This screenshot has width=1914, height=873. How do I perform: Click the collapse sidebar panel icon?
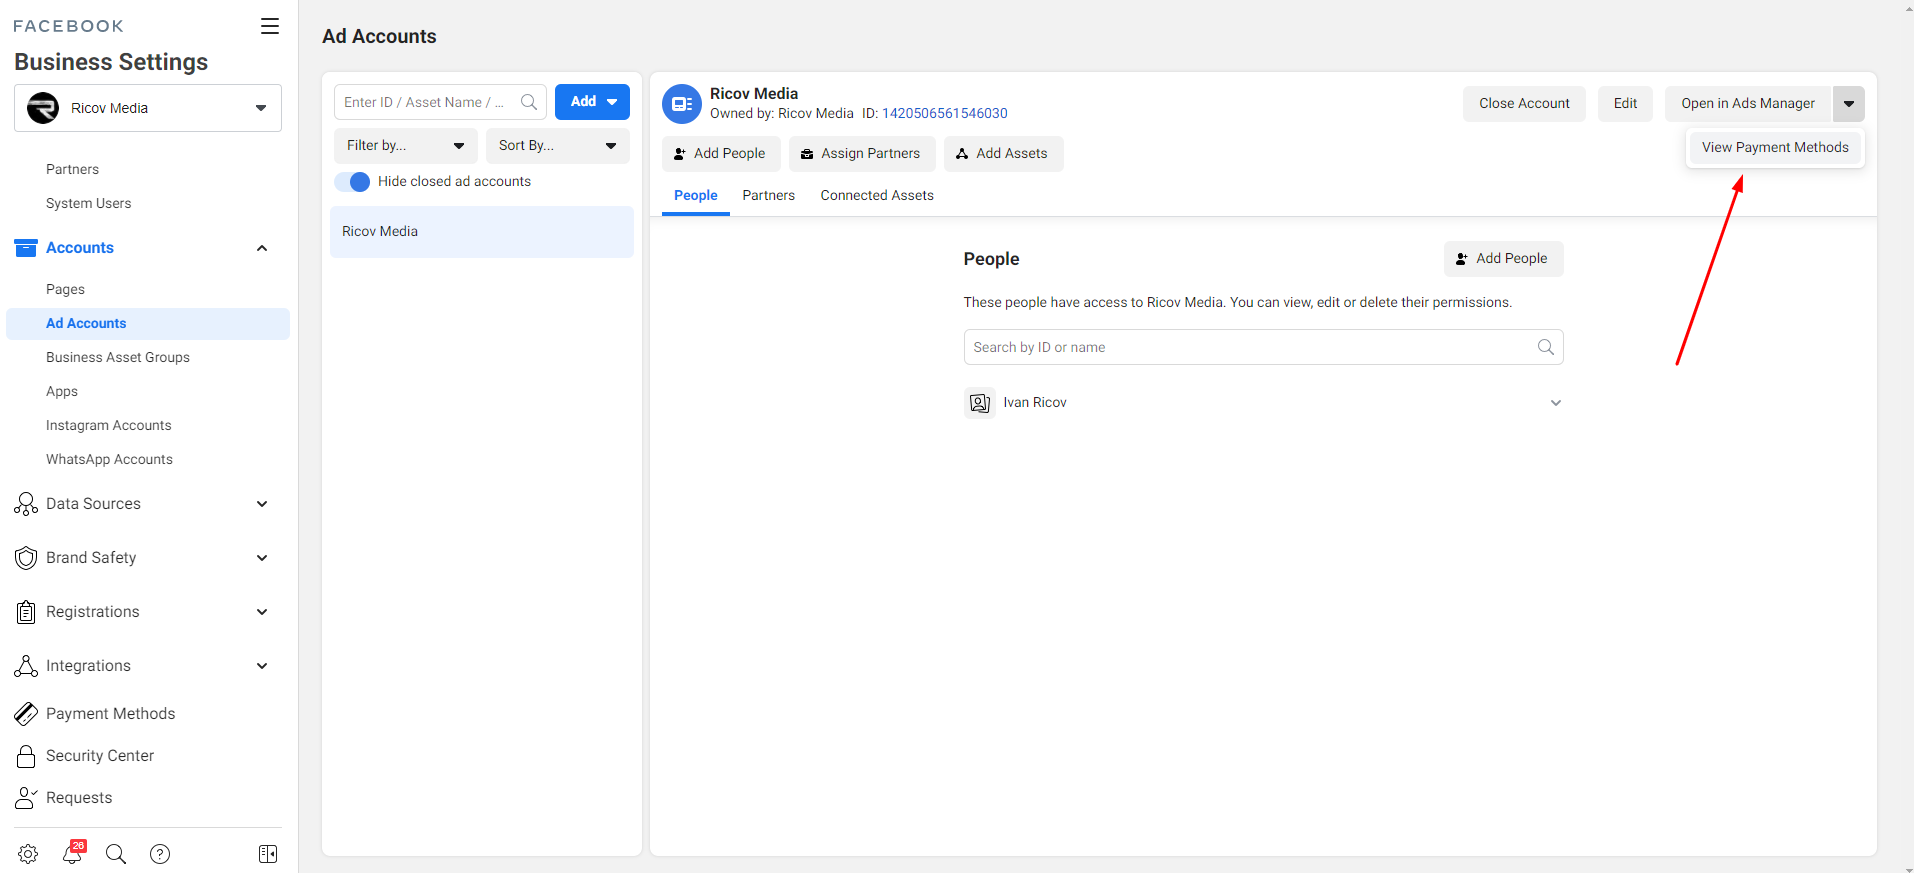[x=268, y=854]
